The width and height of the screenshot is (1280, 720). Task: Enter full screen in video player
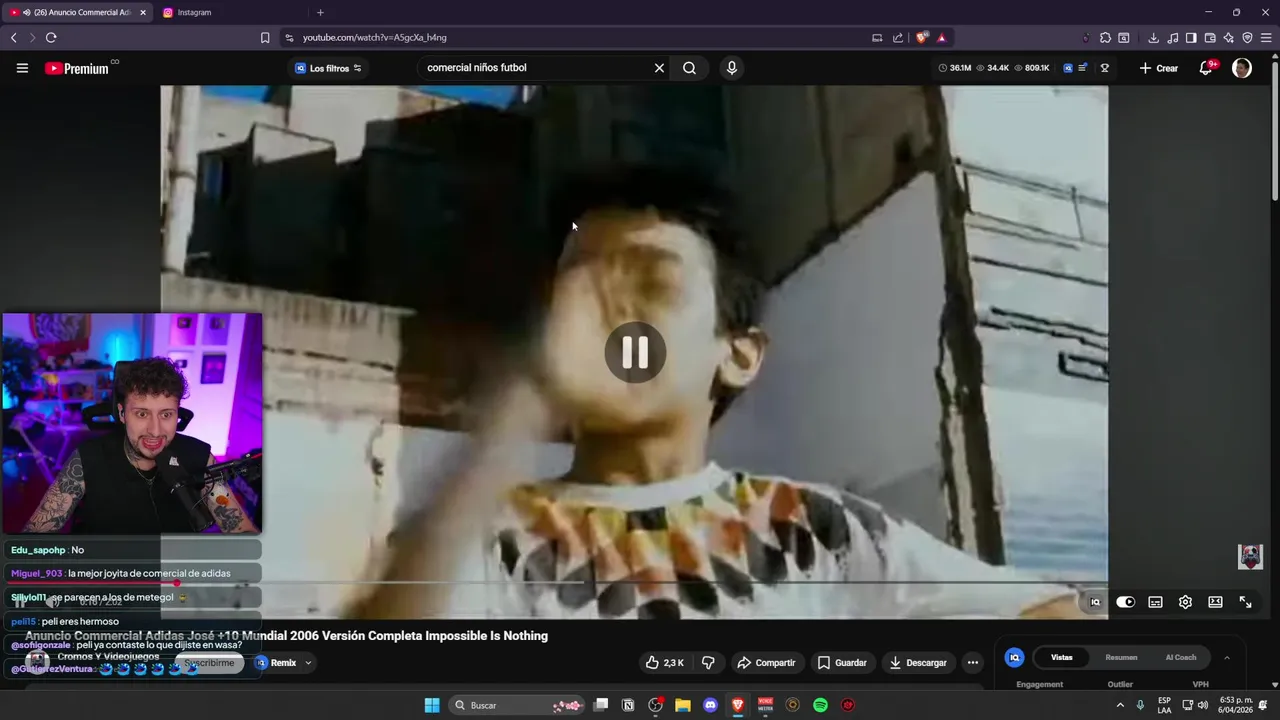point(1245,602)
